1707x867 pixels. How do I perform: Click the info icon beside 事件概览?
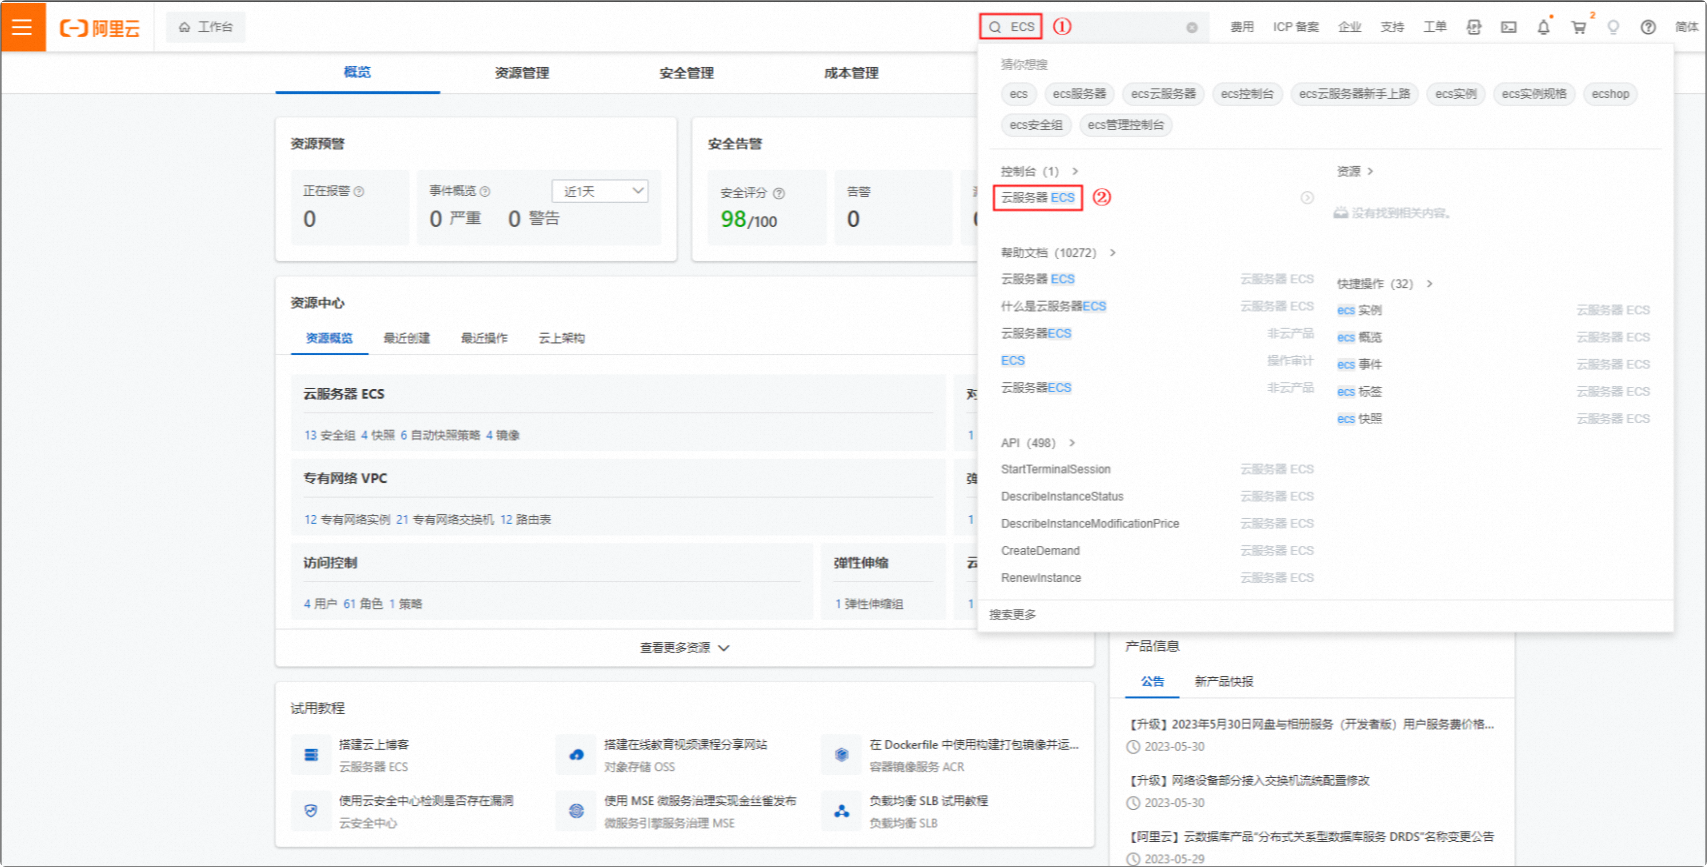click(x=485, y=191)
